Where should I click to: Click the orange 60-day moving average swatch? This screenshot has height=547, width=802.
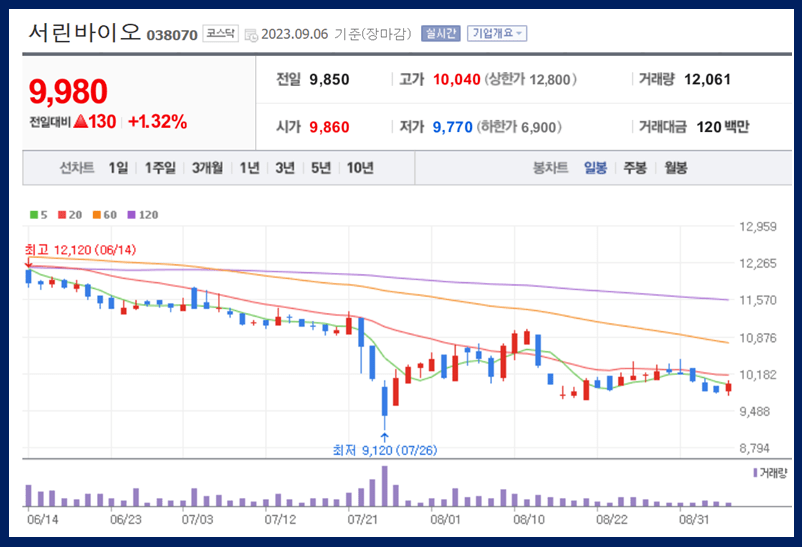pyautogui.click(x=97, y=215)
